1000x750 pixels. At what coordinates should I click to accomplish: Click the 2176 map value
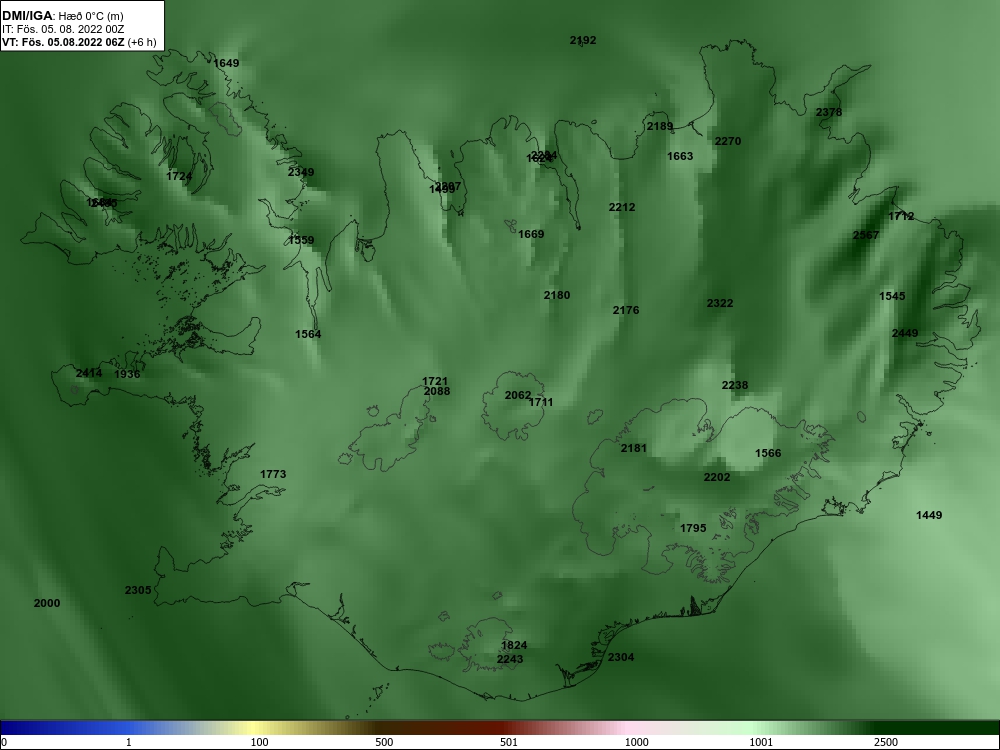tap(626, 310)
